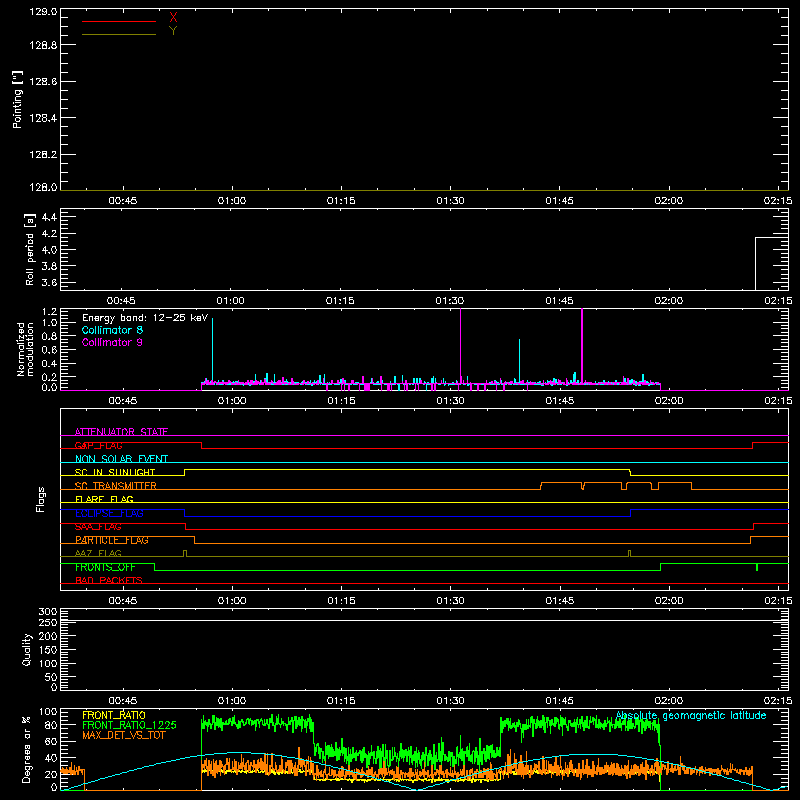Select the NON_SOLAR_EVENT flag label
This screenshot has width=800, height=800.
[121, 459]
